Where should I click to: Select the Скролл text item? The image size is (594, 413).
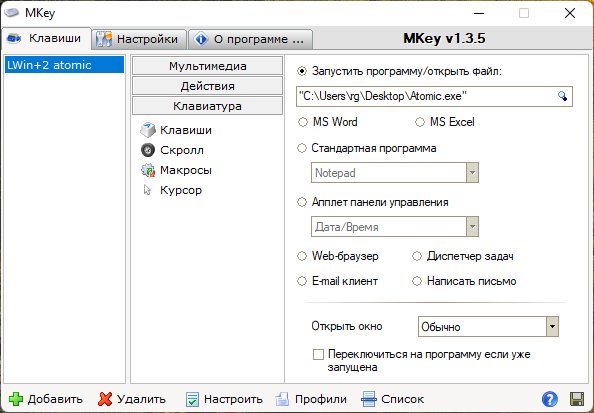click(x=182, y=150)
